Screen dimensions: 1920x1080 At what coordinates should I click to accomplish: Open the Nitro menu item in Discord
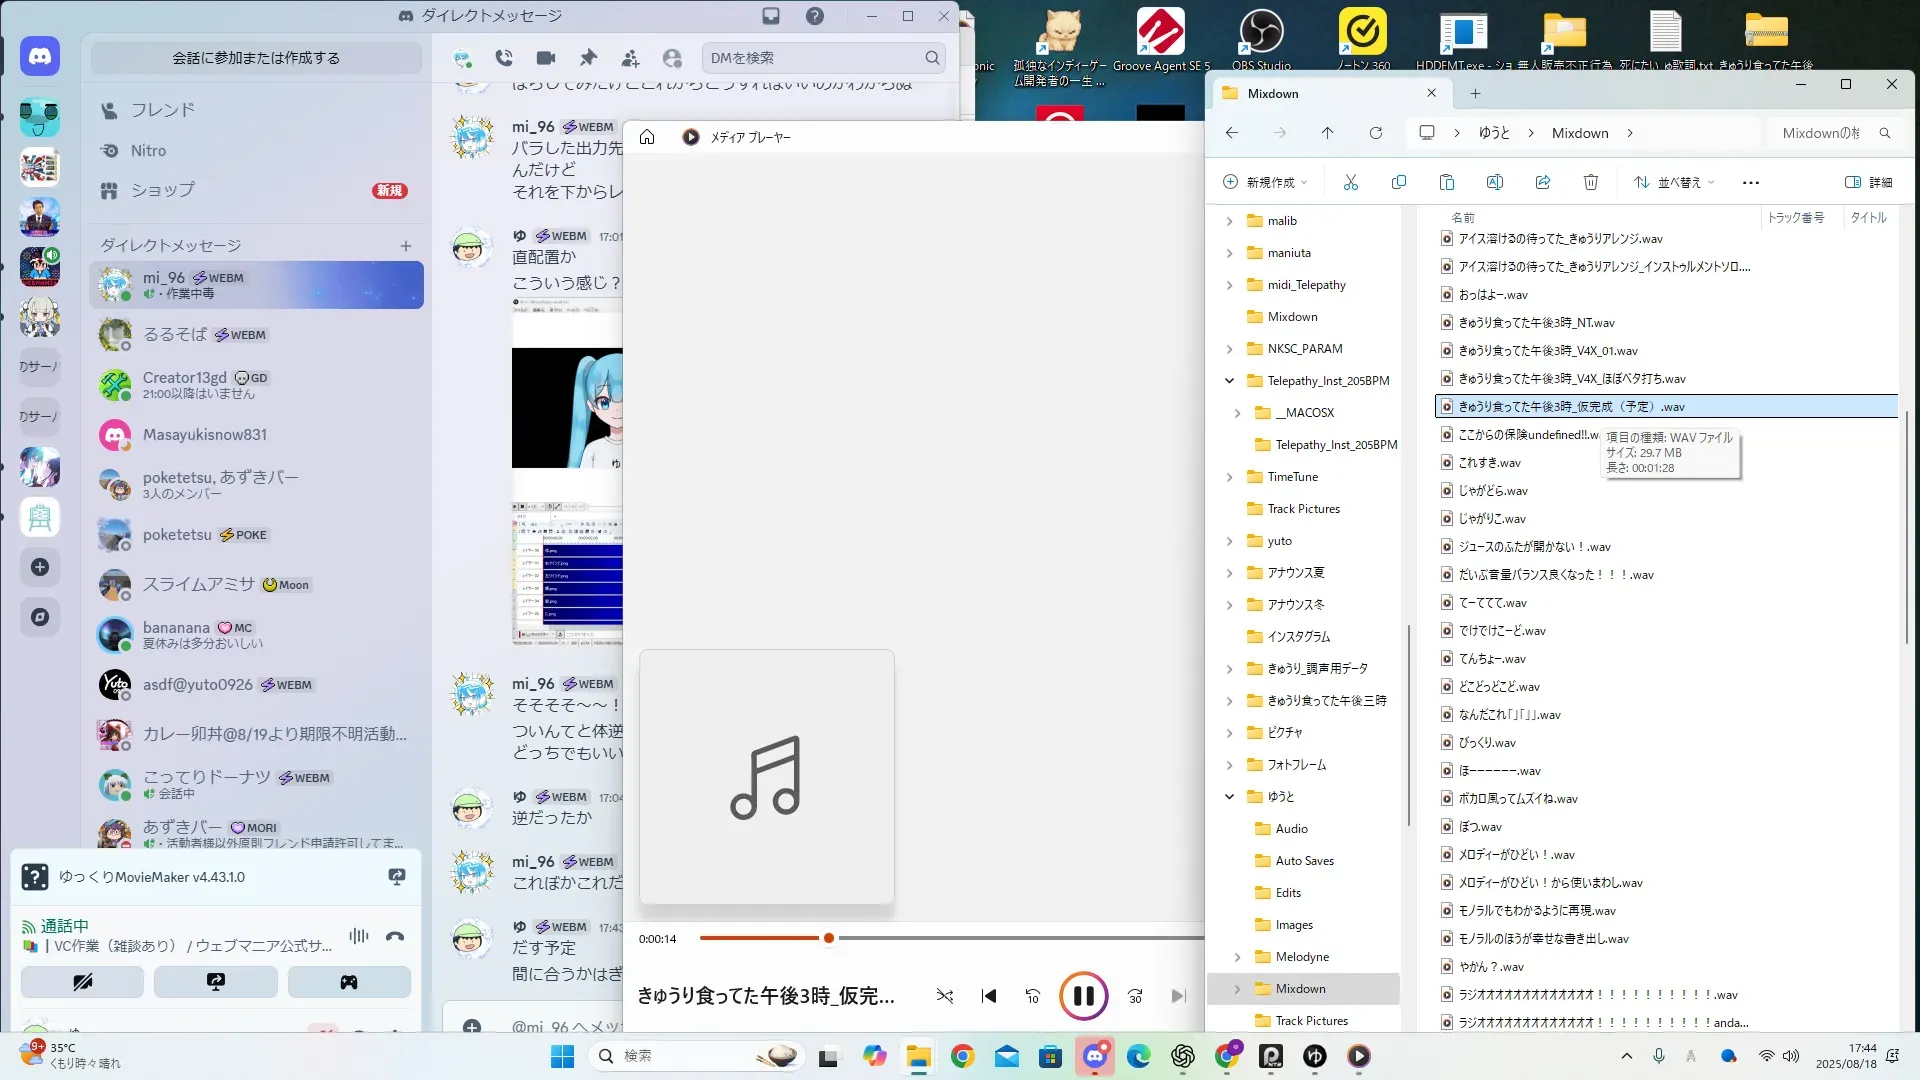tap(148, 151)
